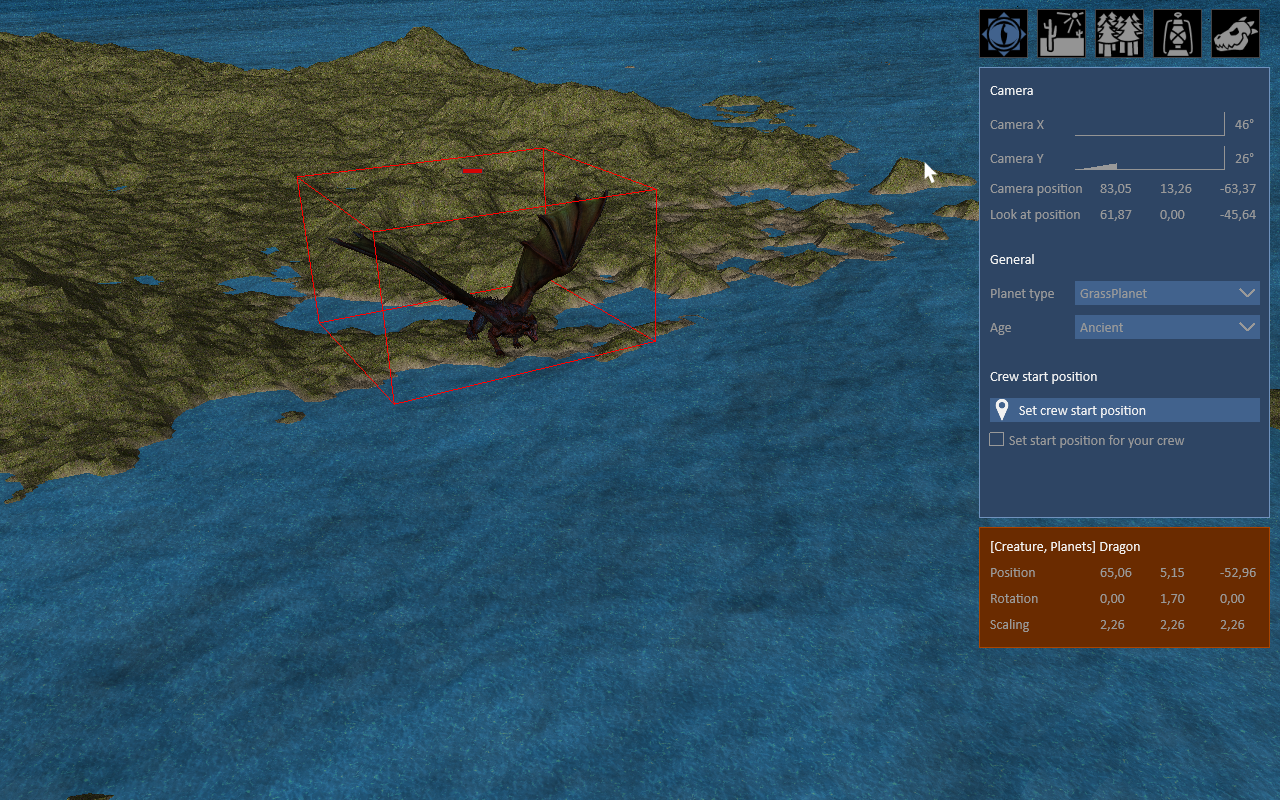Screen dimensions: 1280x800
Task: Open the desert cactus terrain icon
Action: pyautogui.click(x=1062, y=33)
